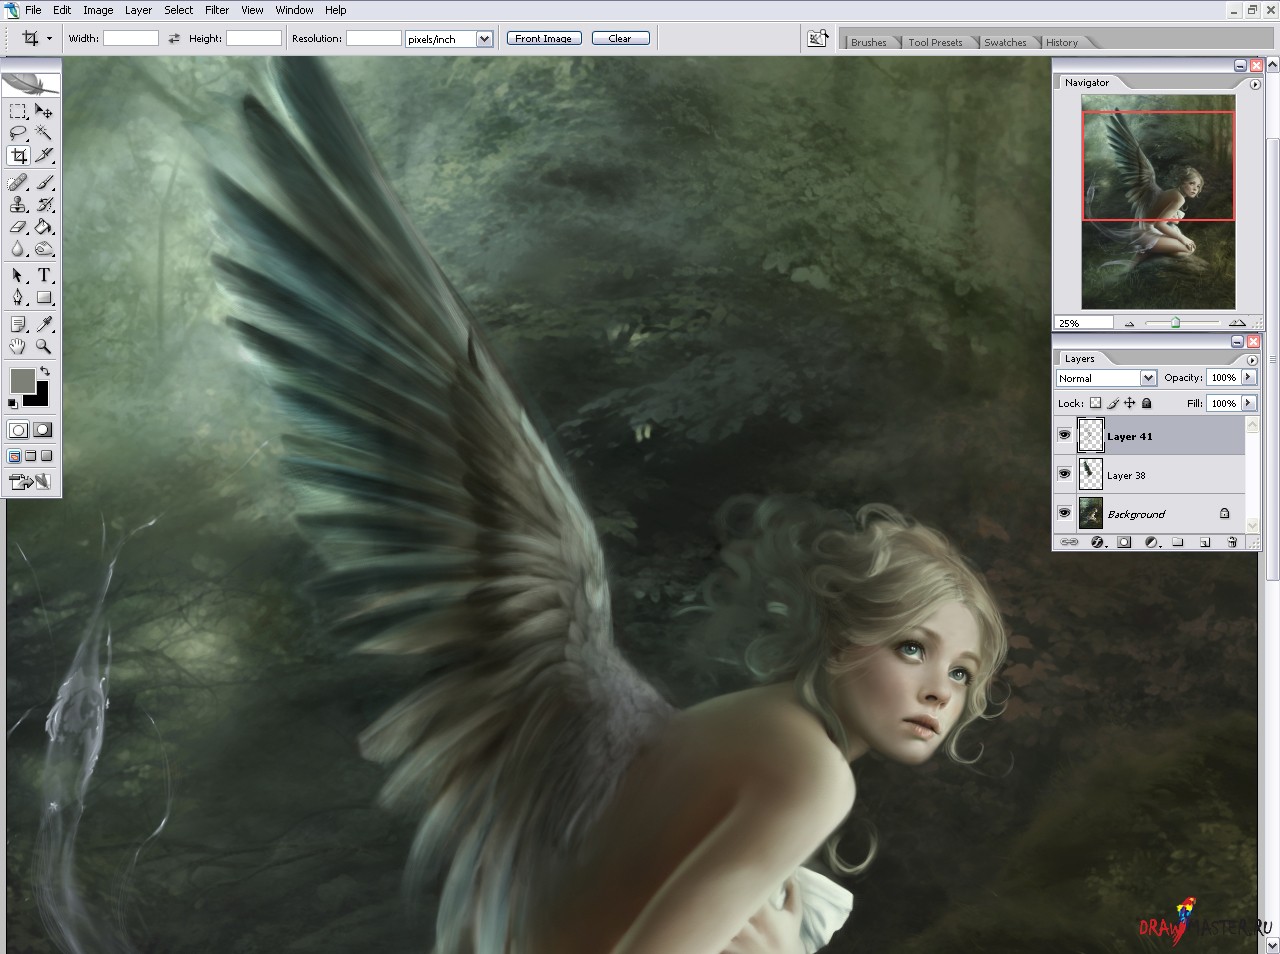The width and height of the screenshot is (1280, 954).
Task: Hide the Background layer eye icon
Action: click(1064, 513)
